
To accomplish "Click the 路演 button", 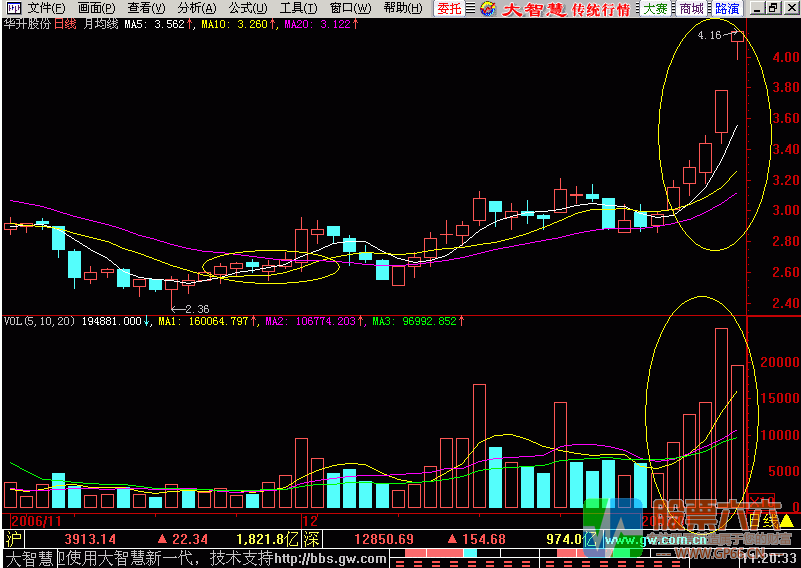I will pyautogui.click(x=727, y=9).
